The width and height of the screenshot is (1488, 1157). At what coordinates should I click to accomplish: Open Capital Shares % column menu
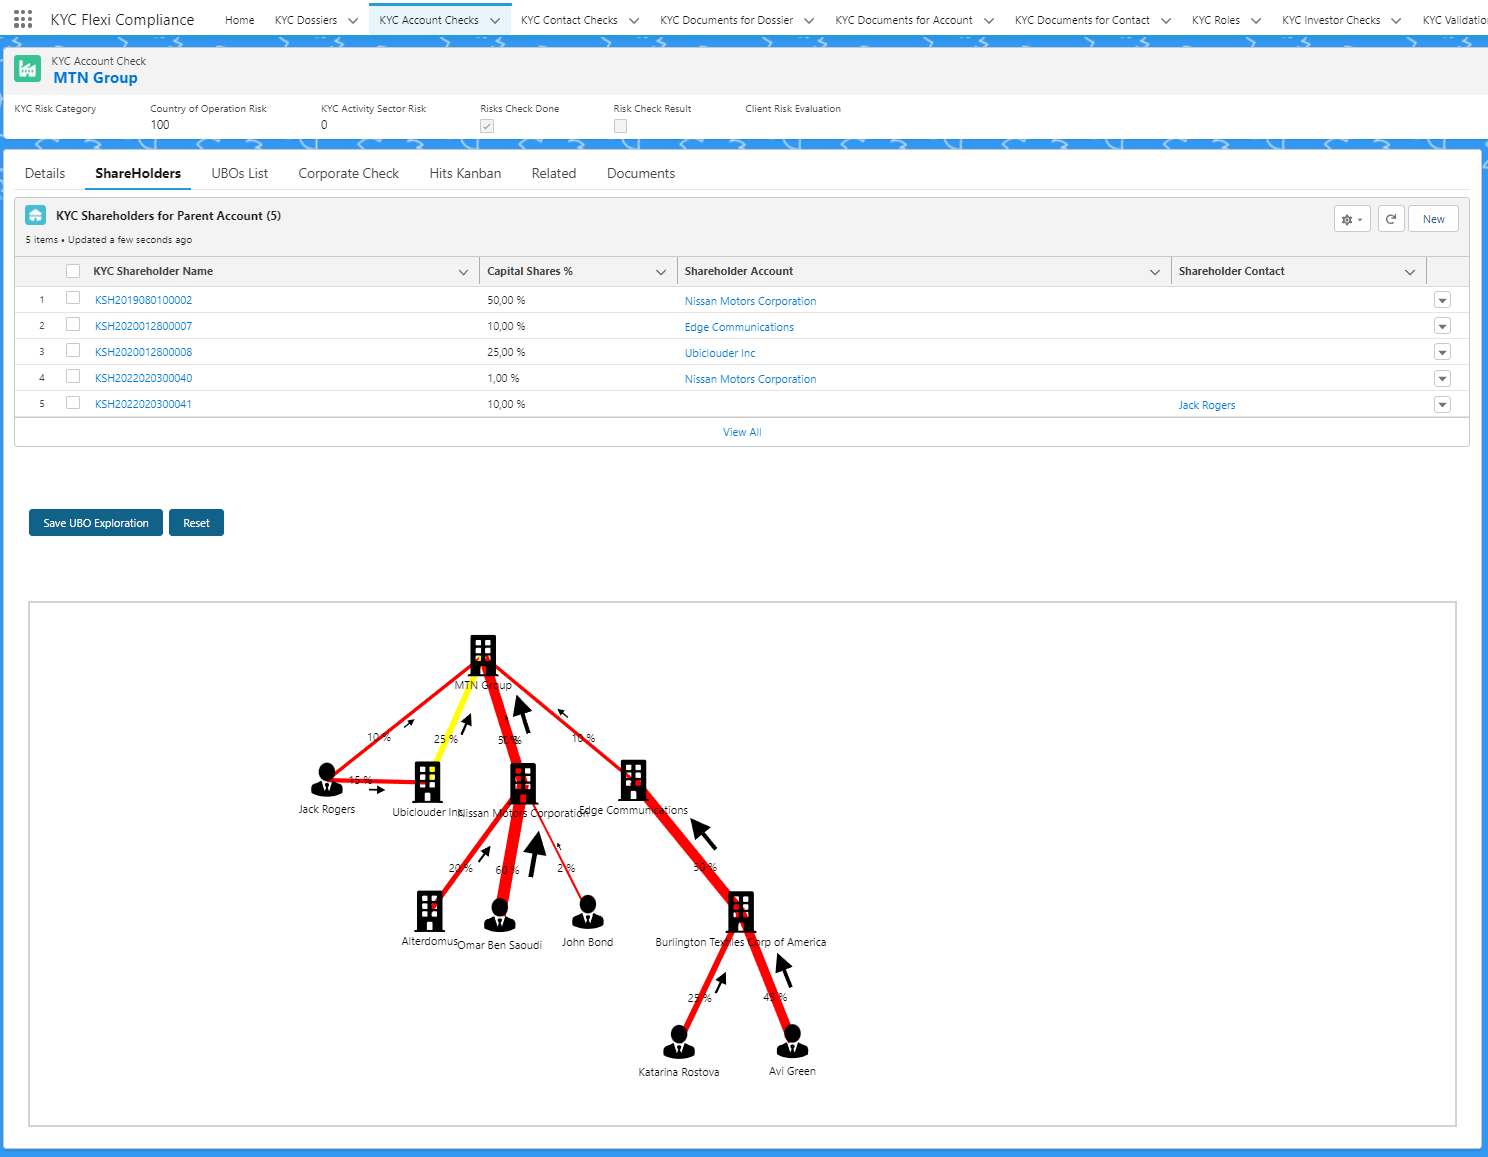point(660,272)
